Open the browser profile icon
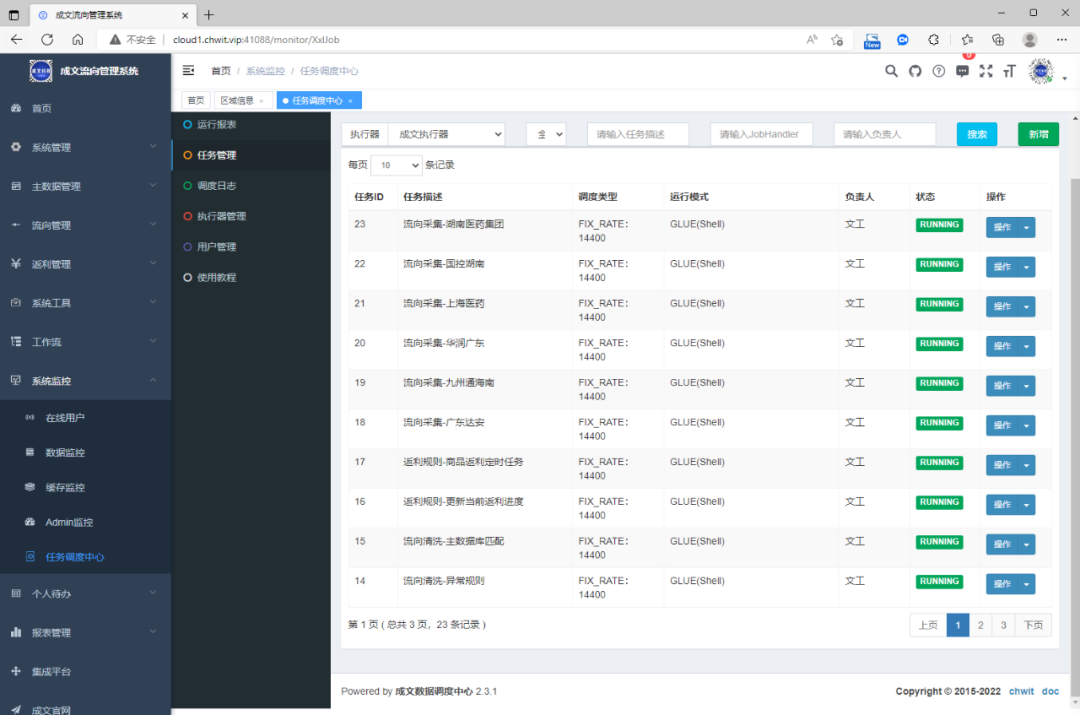 click(x=1030, y=40)
